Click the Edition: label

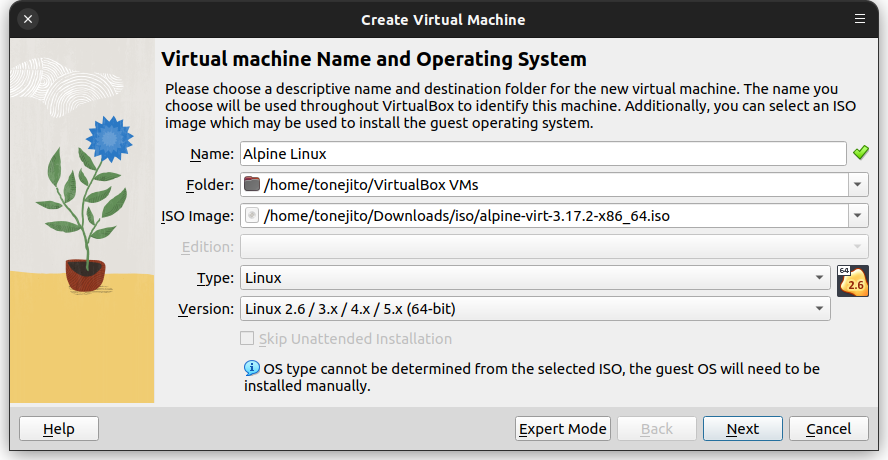point(208,247)
